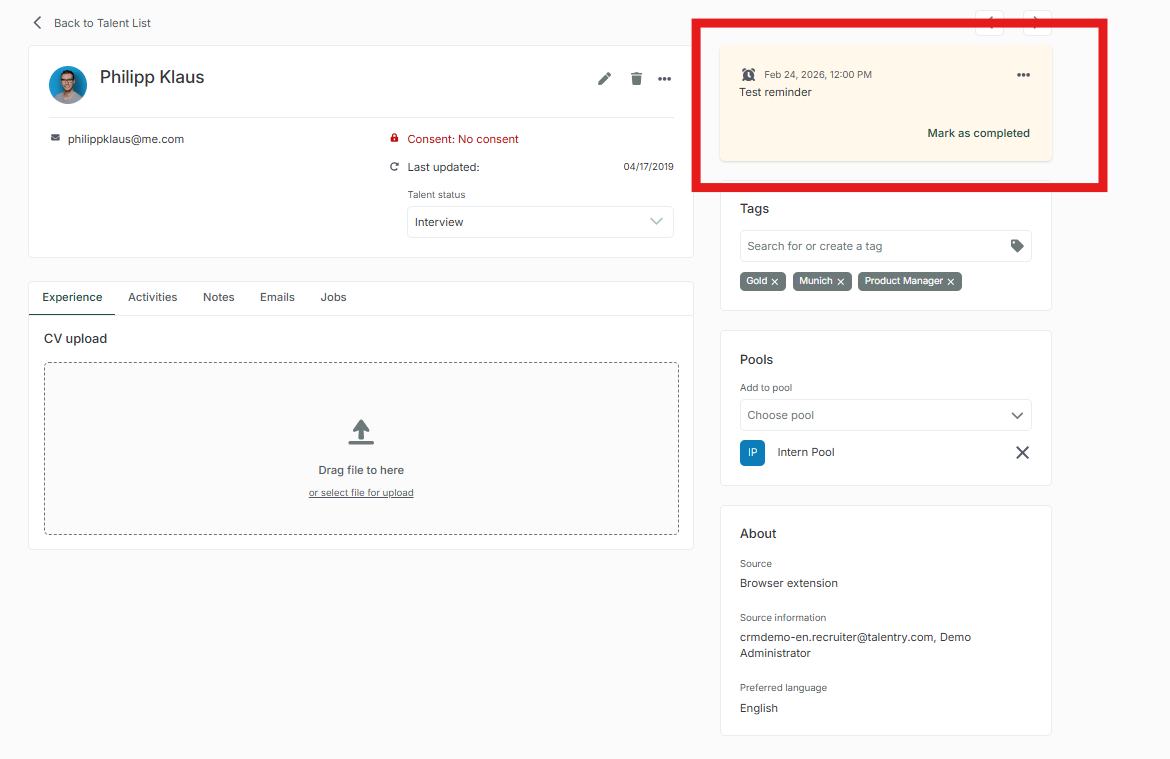Open the reminder card three-dot menu
Viewport: 1170px width, 759px height.
(1023, 75)
